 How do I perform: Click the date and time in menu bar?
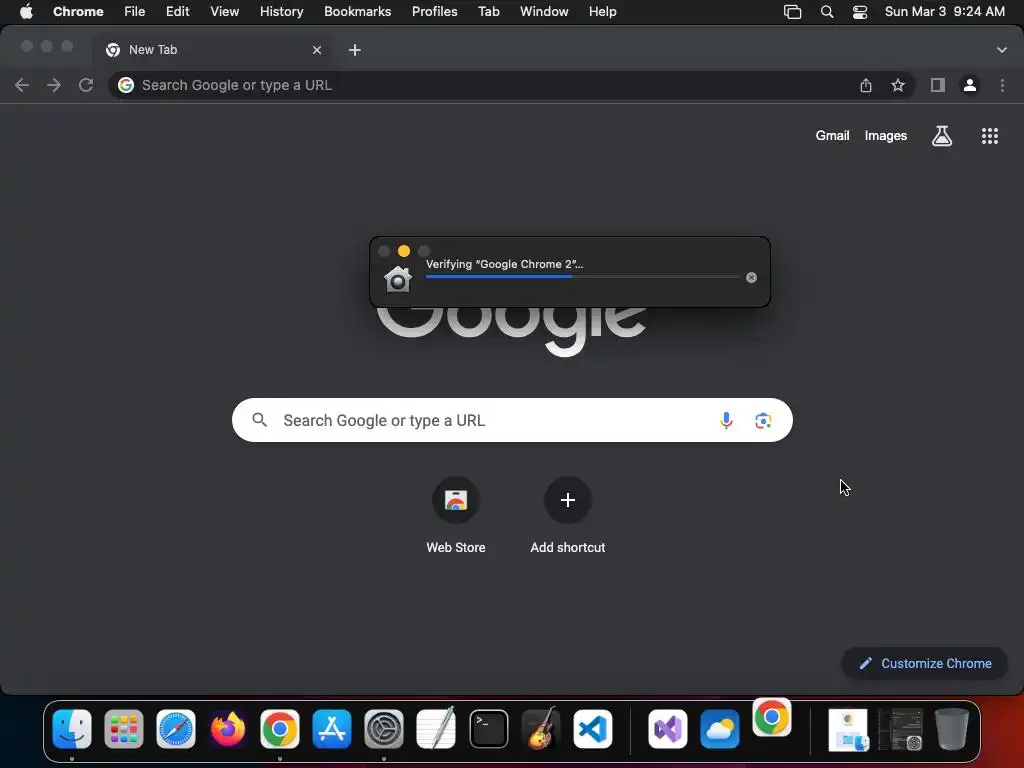point(944,12)
